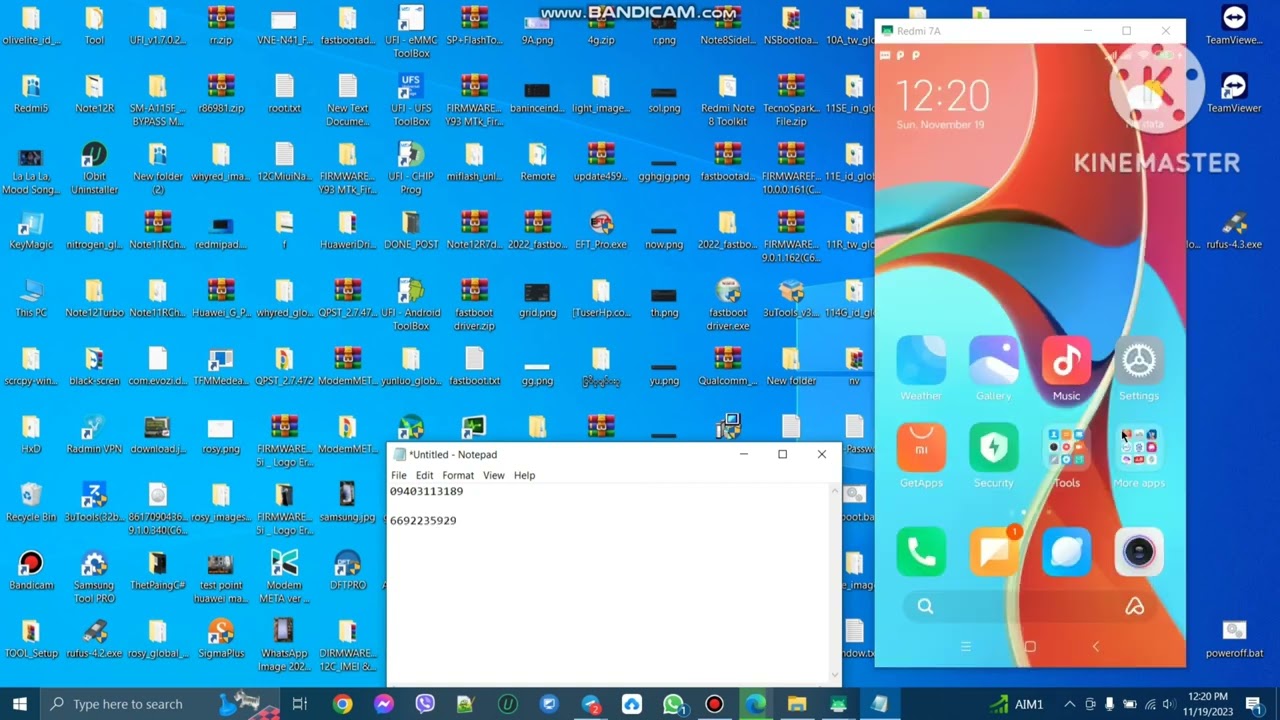Open the View menu in Notepad

(494, 475)
